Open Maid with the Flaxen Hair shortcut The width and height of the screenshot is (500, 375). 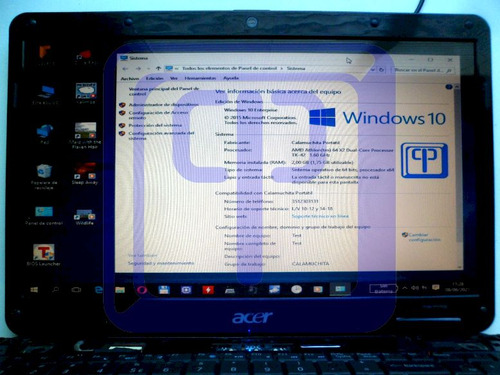tap(85, 135)
